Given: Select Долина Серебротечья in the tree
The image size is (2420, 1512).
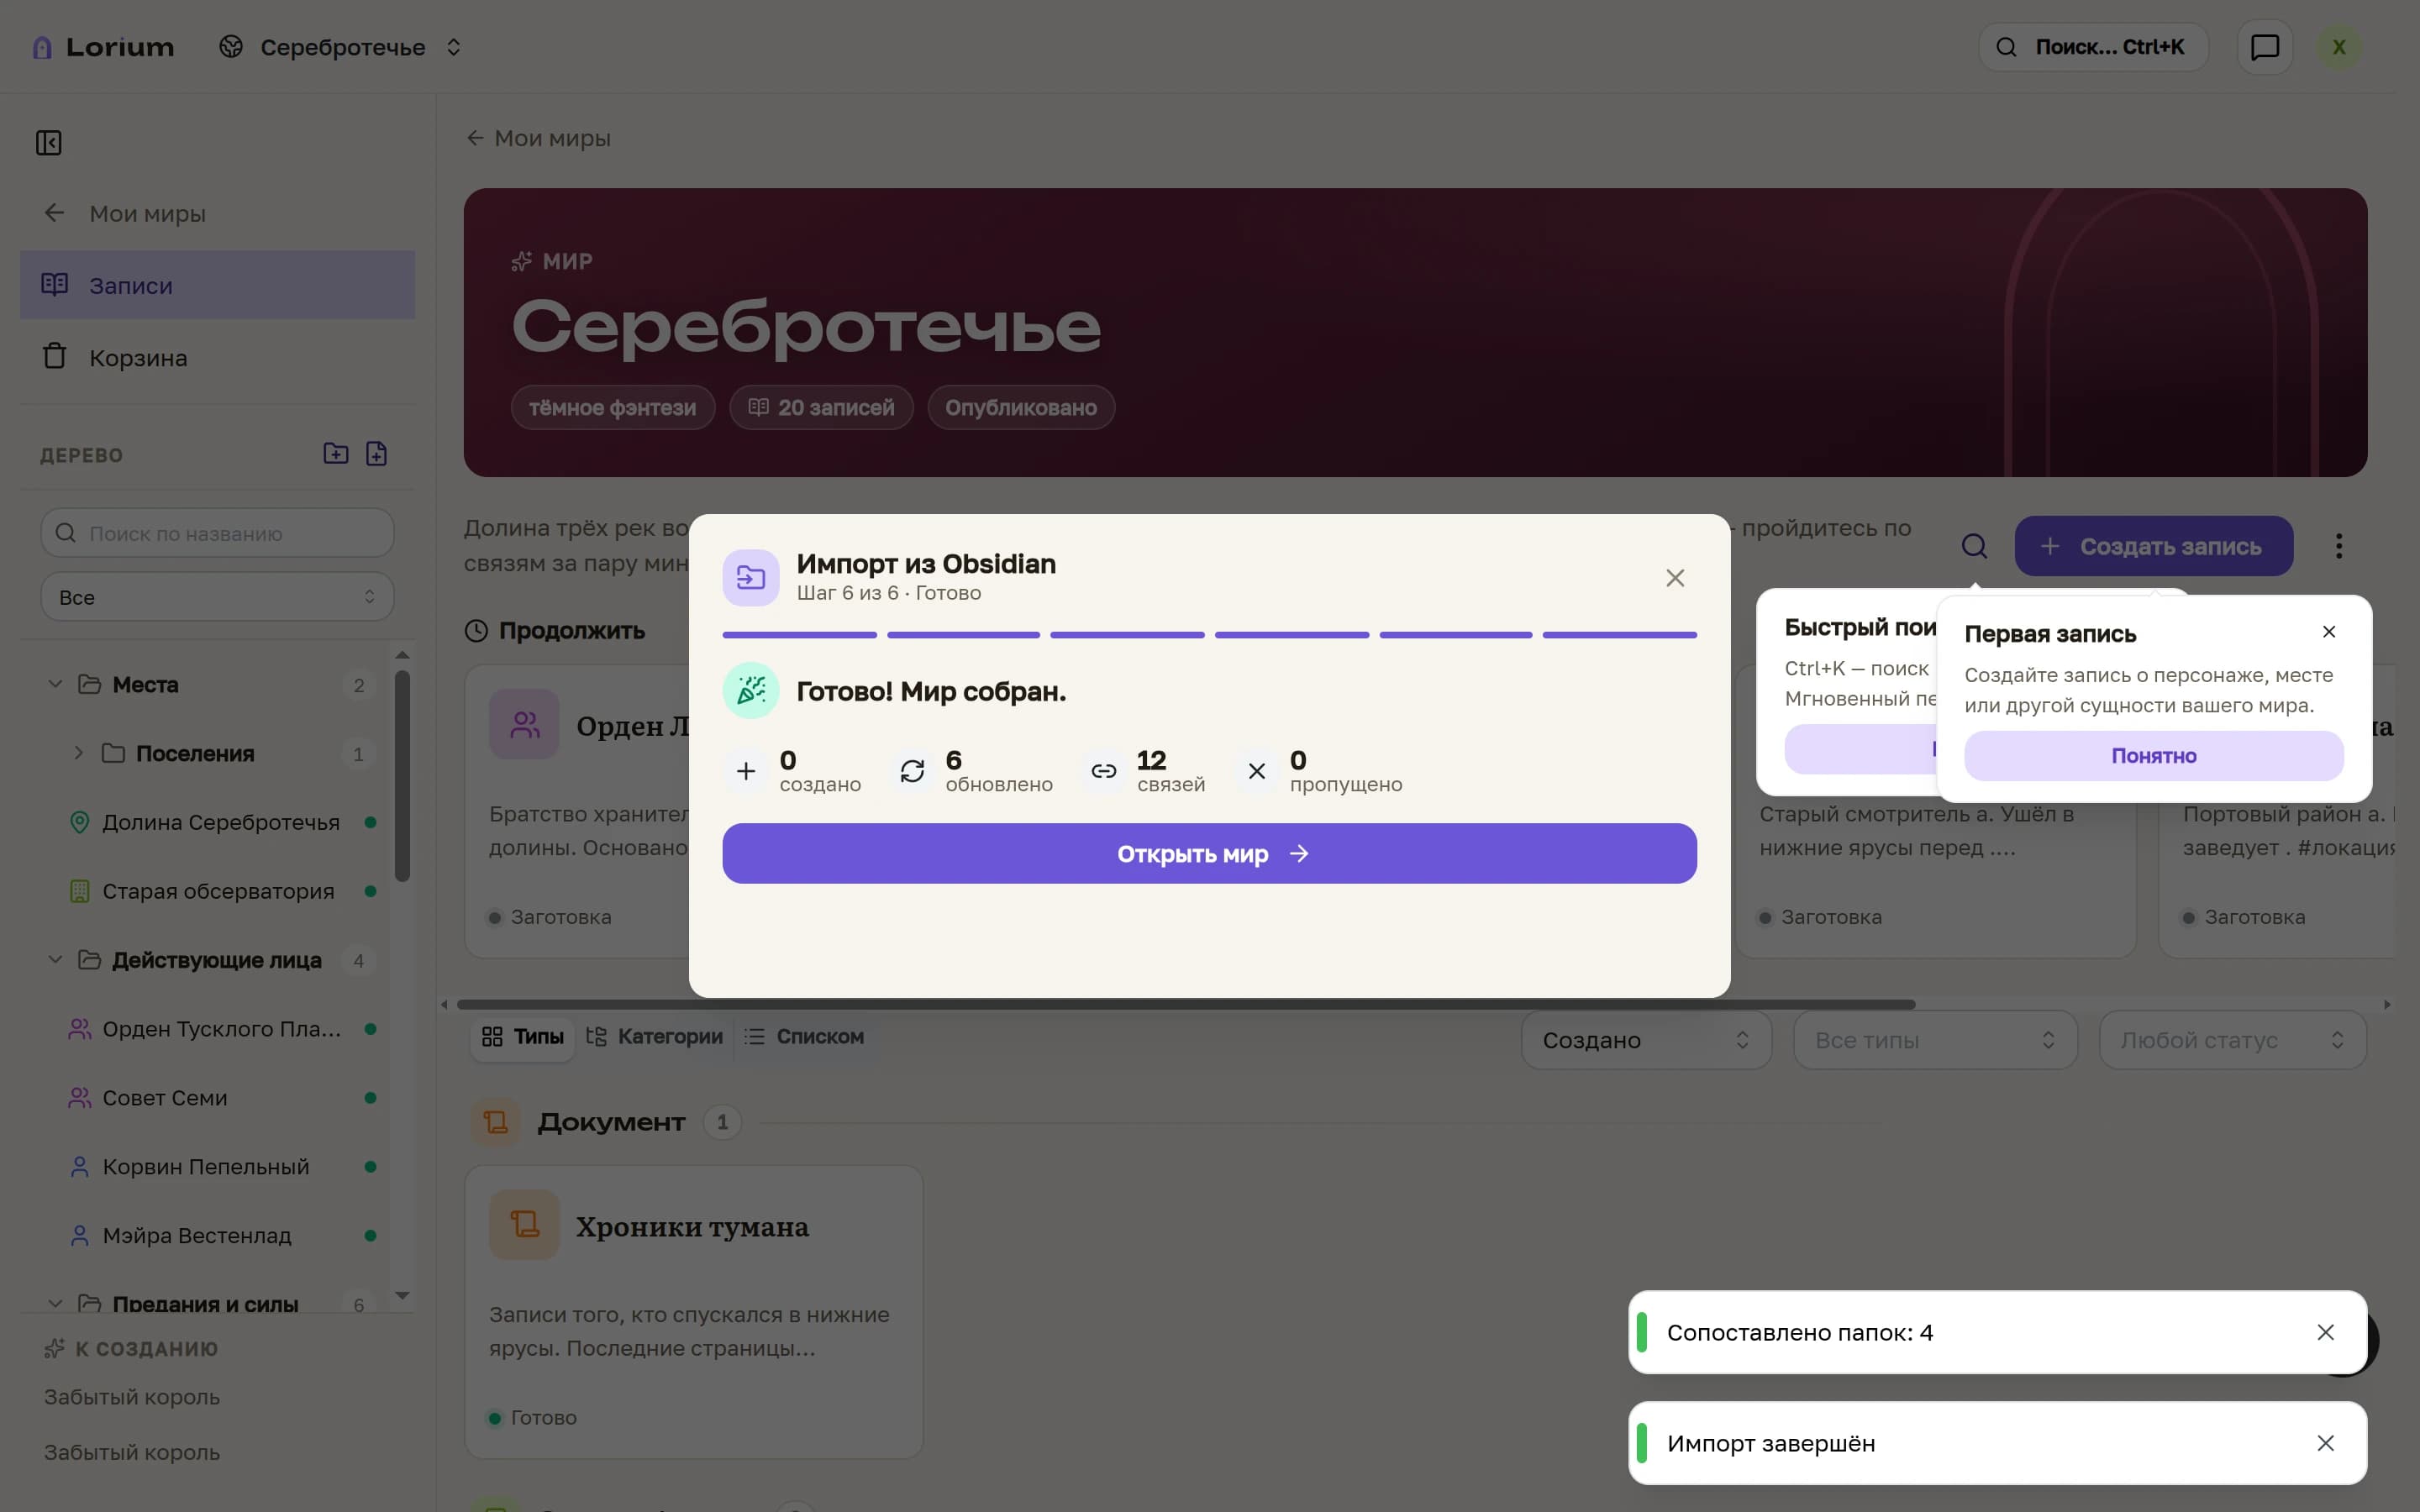Looking at the screenshot, I should [222, 822].
